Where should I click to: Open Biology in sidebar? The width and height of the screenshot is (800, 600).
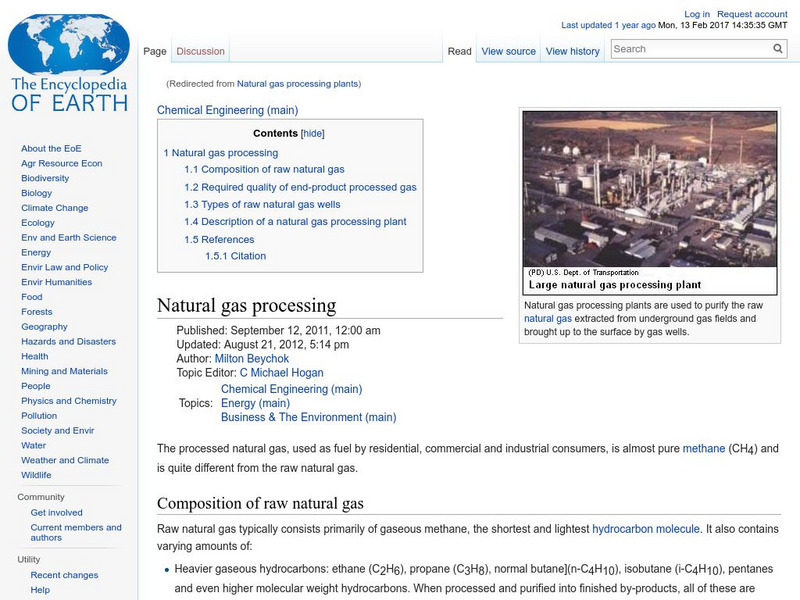point(36,193)
